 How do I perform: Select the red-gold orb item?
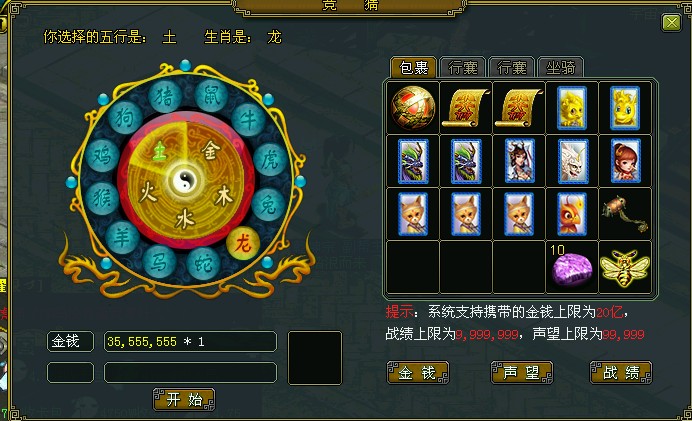coord(413,108)
